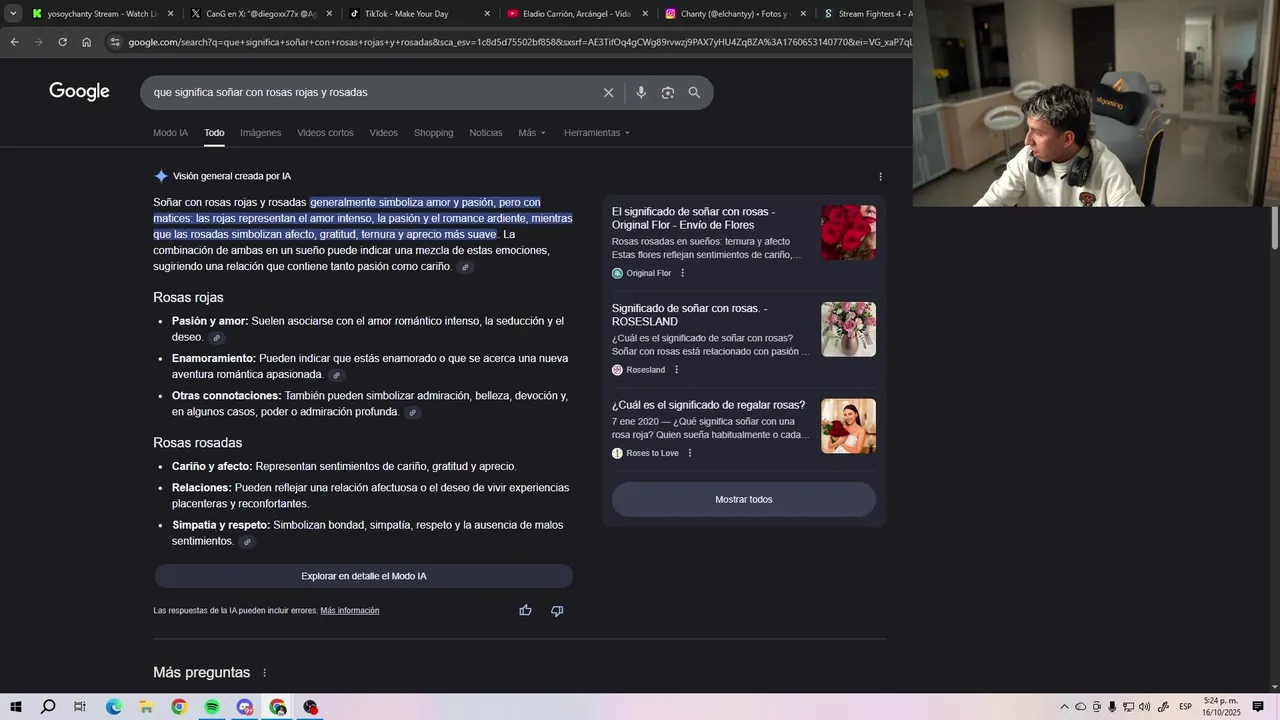The image size is (1280, 720).
Task: Close the CanG en X browser tab
Action: (x=329, y=14)
